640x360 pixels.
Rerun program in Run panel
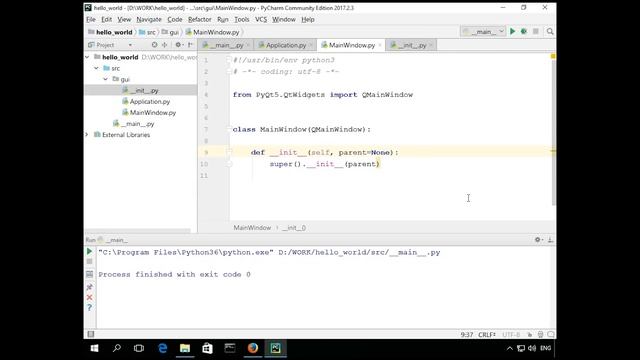point(89,251)
